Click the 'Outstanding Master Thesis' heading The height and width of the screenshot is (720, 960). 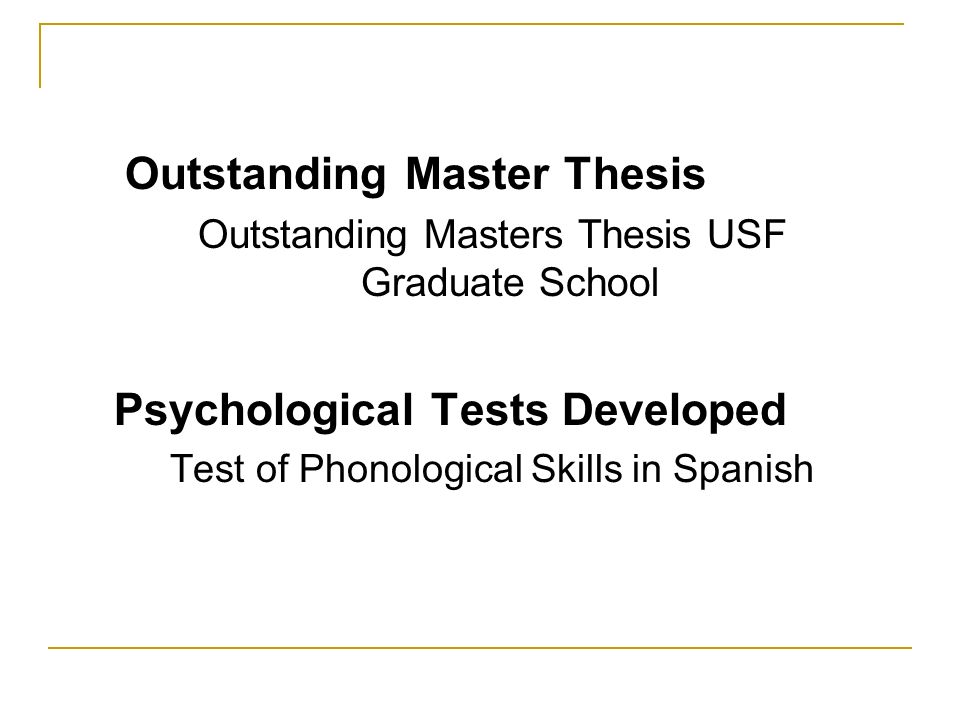click(415, 175)
